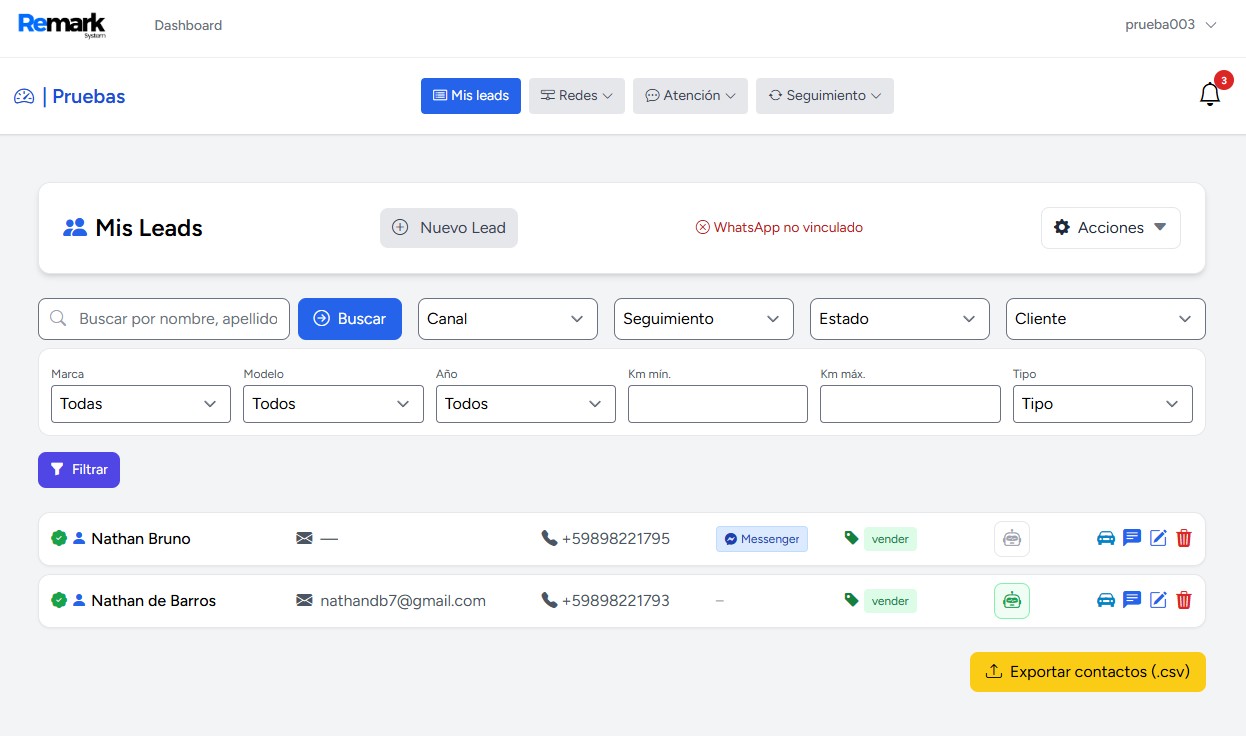
Task: Click the Messenger channel badge on Nathan Bruno
Action: pos(761,538)
